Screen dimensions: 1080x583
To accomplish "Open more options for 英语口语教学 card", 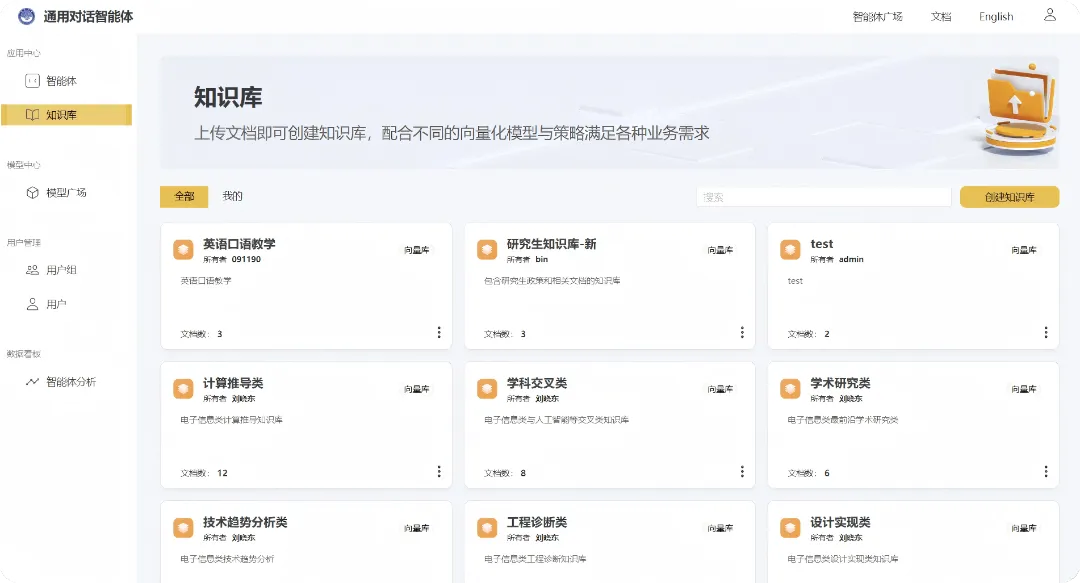I will [x=439, y=333].
